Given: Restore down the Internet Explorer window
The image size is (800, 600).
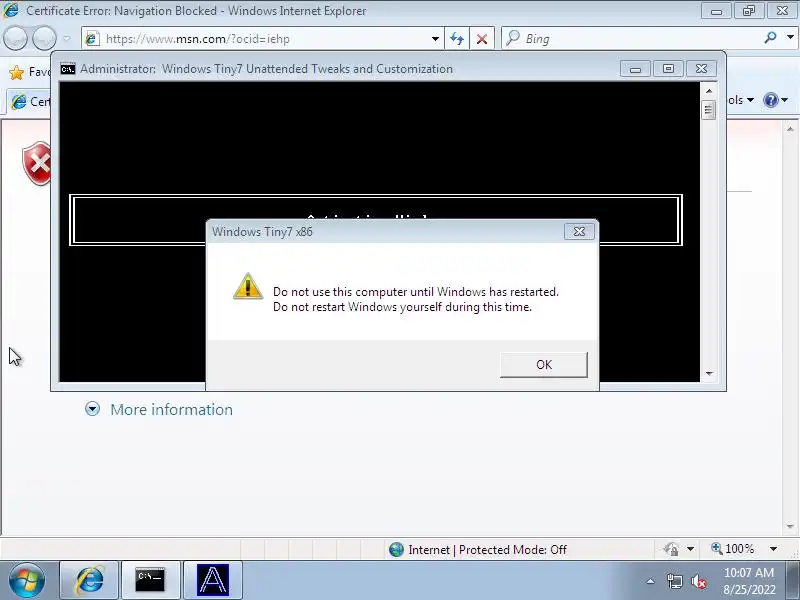Looking at the screenshot, I should point(749,11).
